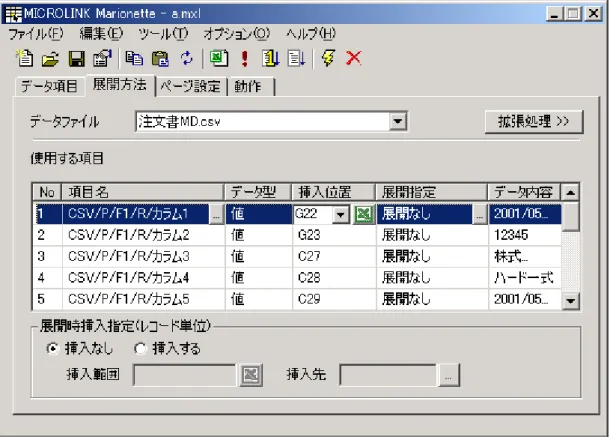The height and width of the screenshot is (437, 610).
Task: Switch to the データ項目 tab
Action: pos(49,86)
